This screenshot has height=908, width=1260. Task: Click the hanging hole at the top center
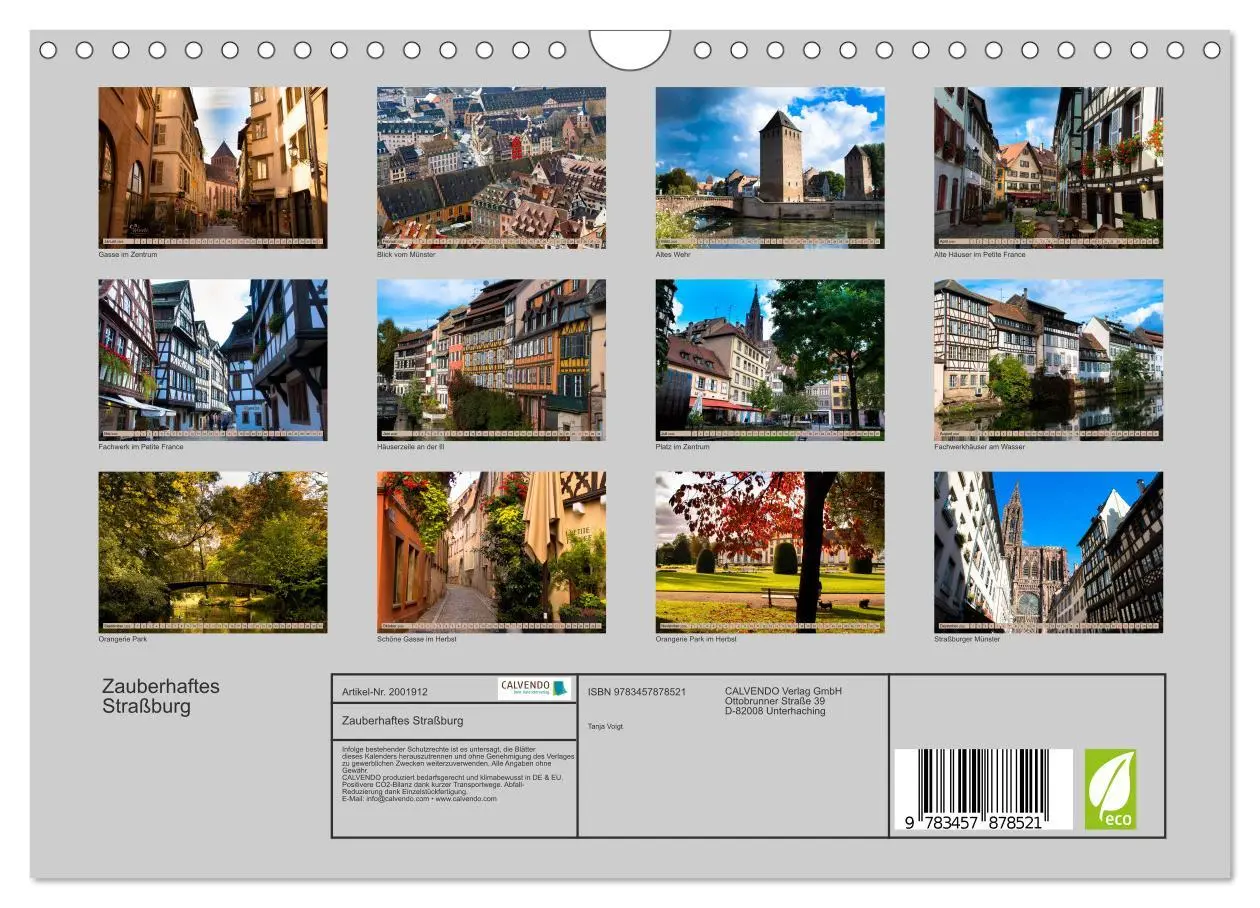point(631,45)
